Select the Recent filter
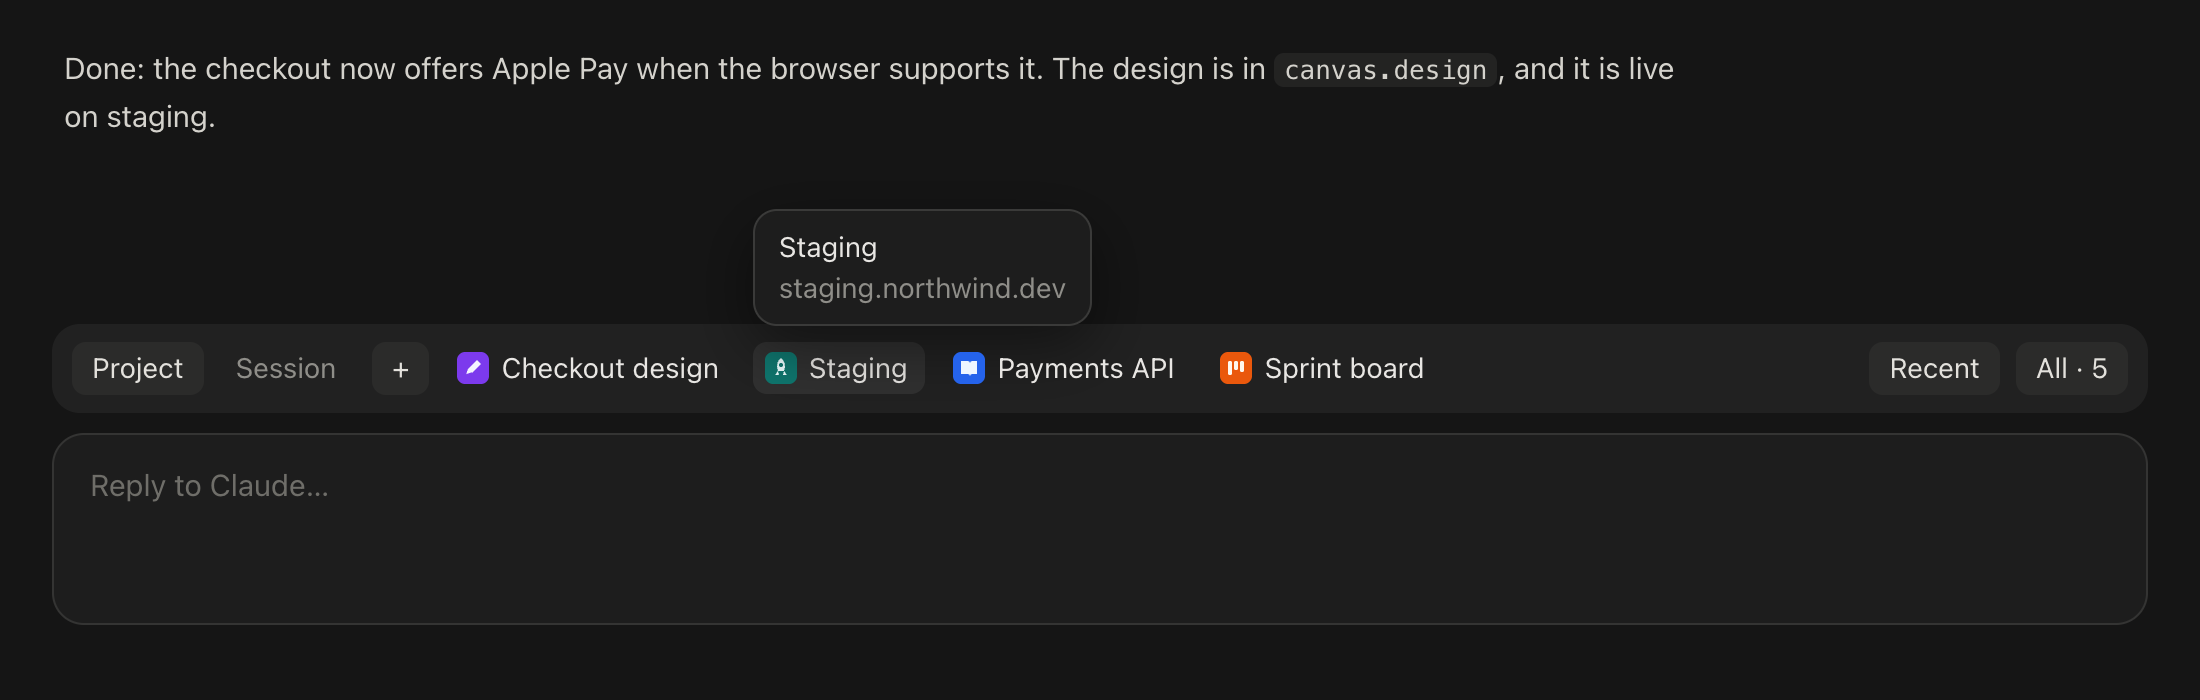The height and width of the screenshot is (700, 2200). click(x=1934, y=369)
